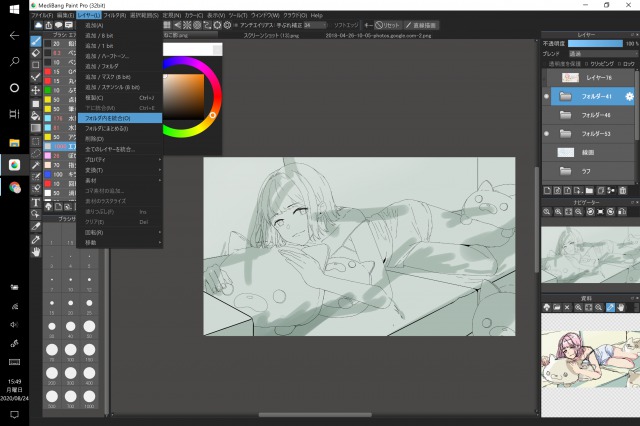Adjust the 不透明度 opacity slider
This screenshot has height=426, width=640.
pyautogui.click(x=601, y=44)
